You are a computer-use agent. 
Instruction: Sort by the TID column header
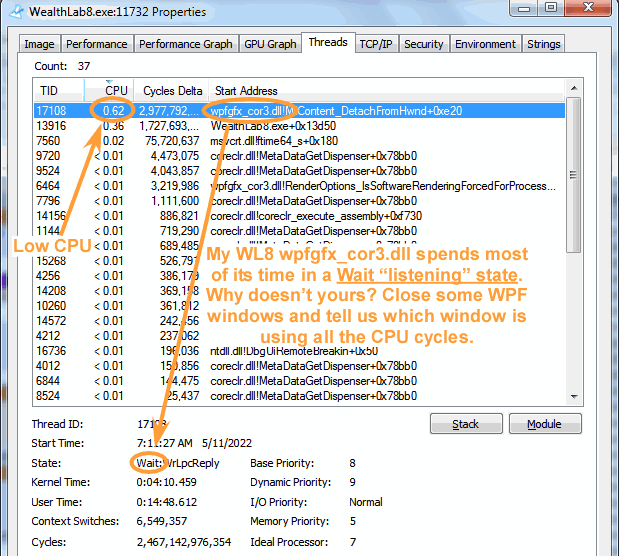click(58, 90)
